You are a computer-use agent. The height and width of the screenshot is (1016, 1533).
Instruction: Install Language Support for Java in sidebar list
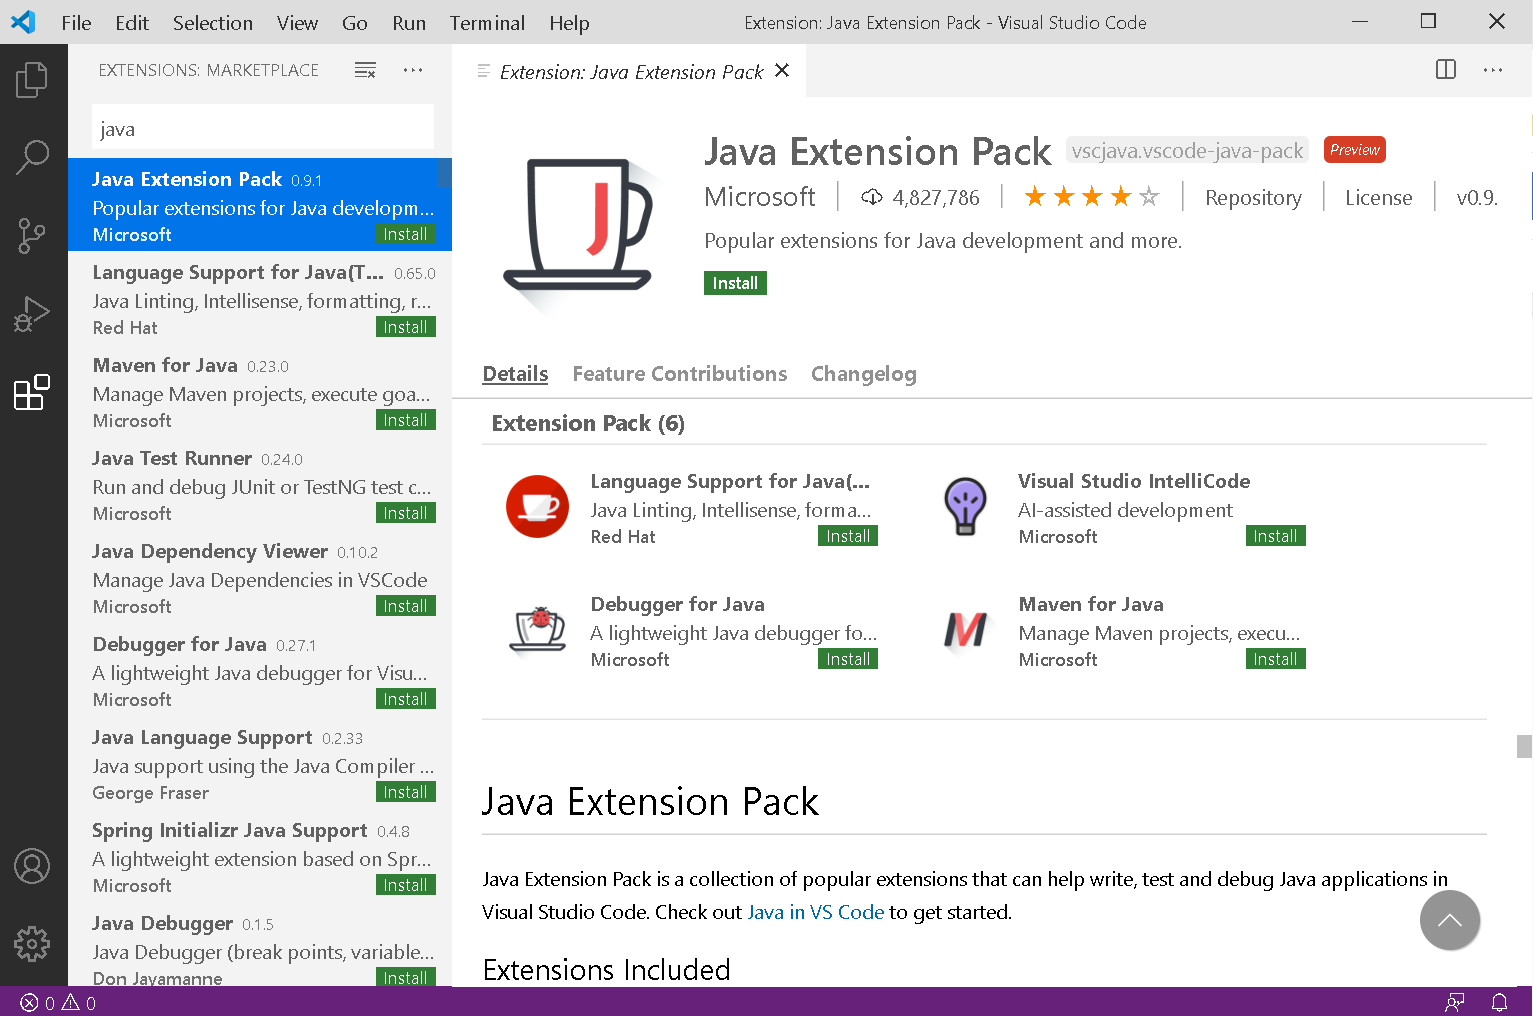coord(405,327)
